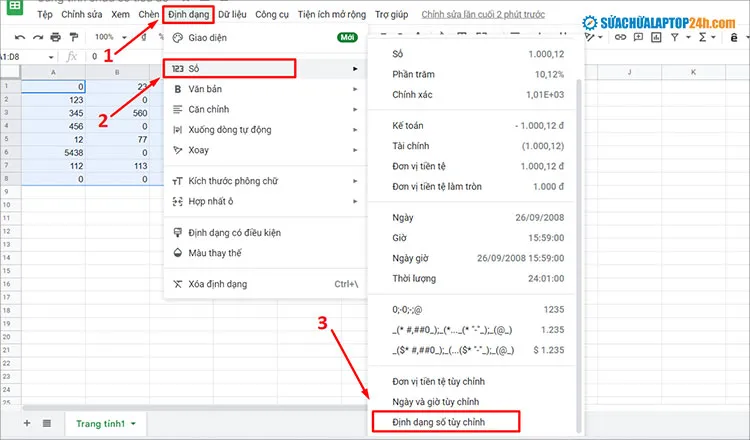The image size is (750, 440).
Task: Expand the Số submenu entry
Action: pyautogui.click(x=265, y=69)
